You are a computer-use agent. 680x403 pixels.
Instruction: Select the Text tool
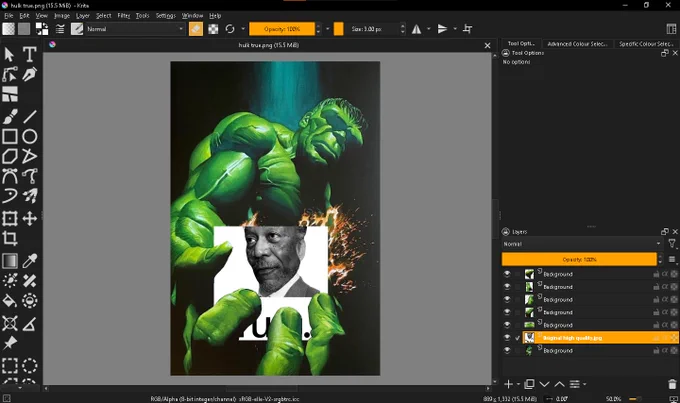(29, 55)
